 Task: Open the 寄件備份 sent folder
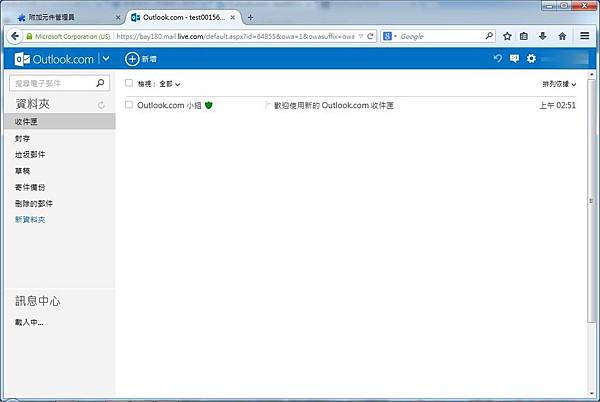pos(30,187)
